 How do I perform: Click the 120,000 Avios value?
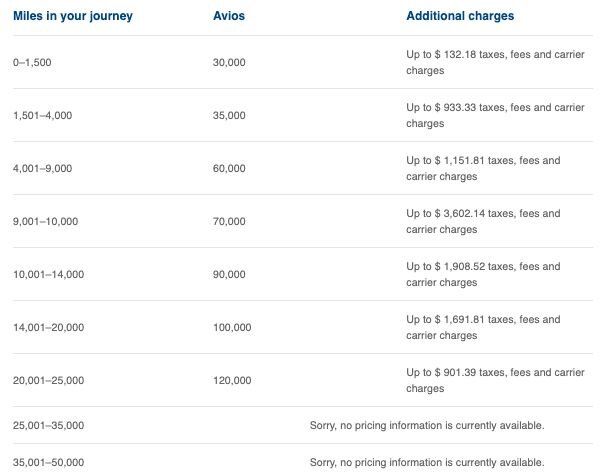click(x=232, y=380)
